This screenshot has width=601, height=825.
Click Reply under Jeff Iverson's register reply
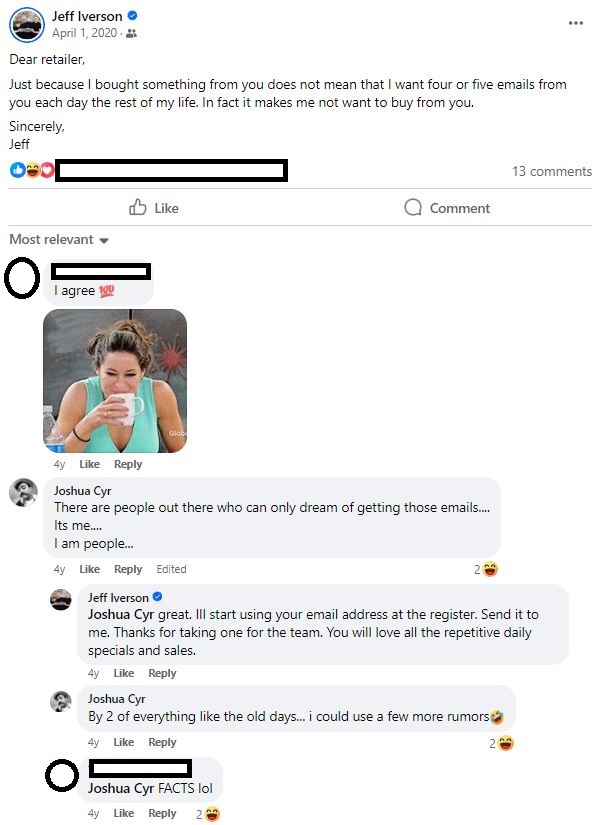click(x=162, y=673)
